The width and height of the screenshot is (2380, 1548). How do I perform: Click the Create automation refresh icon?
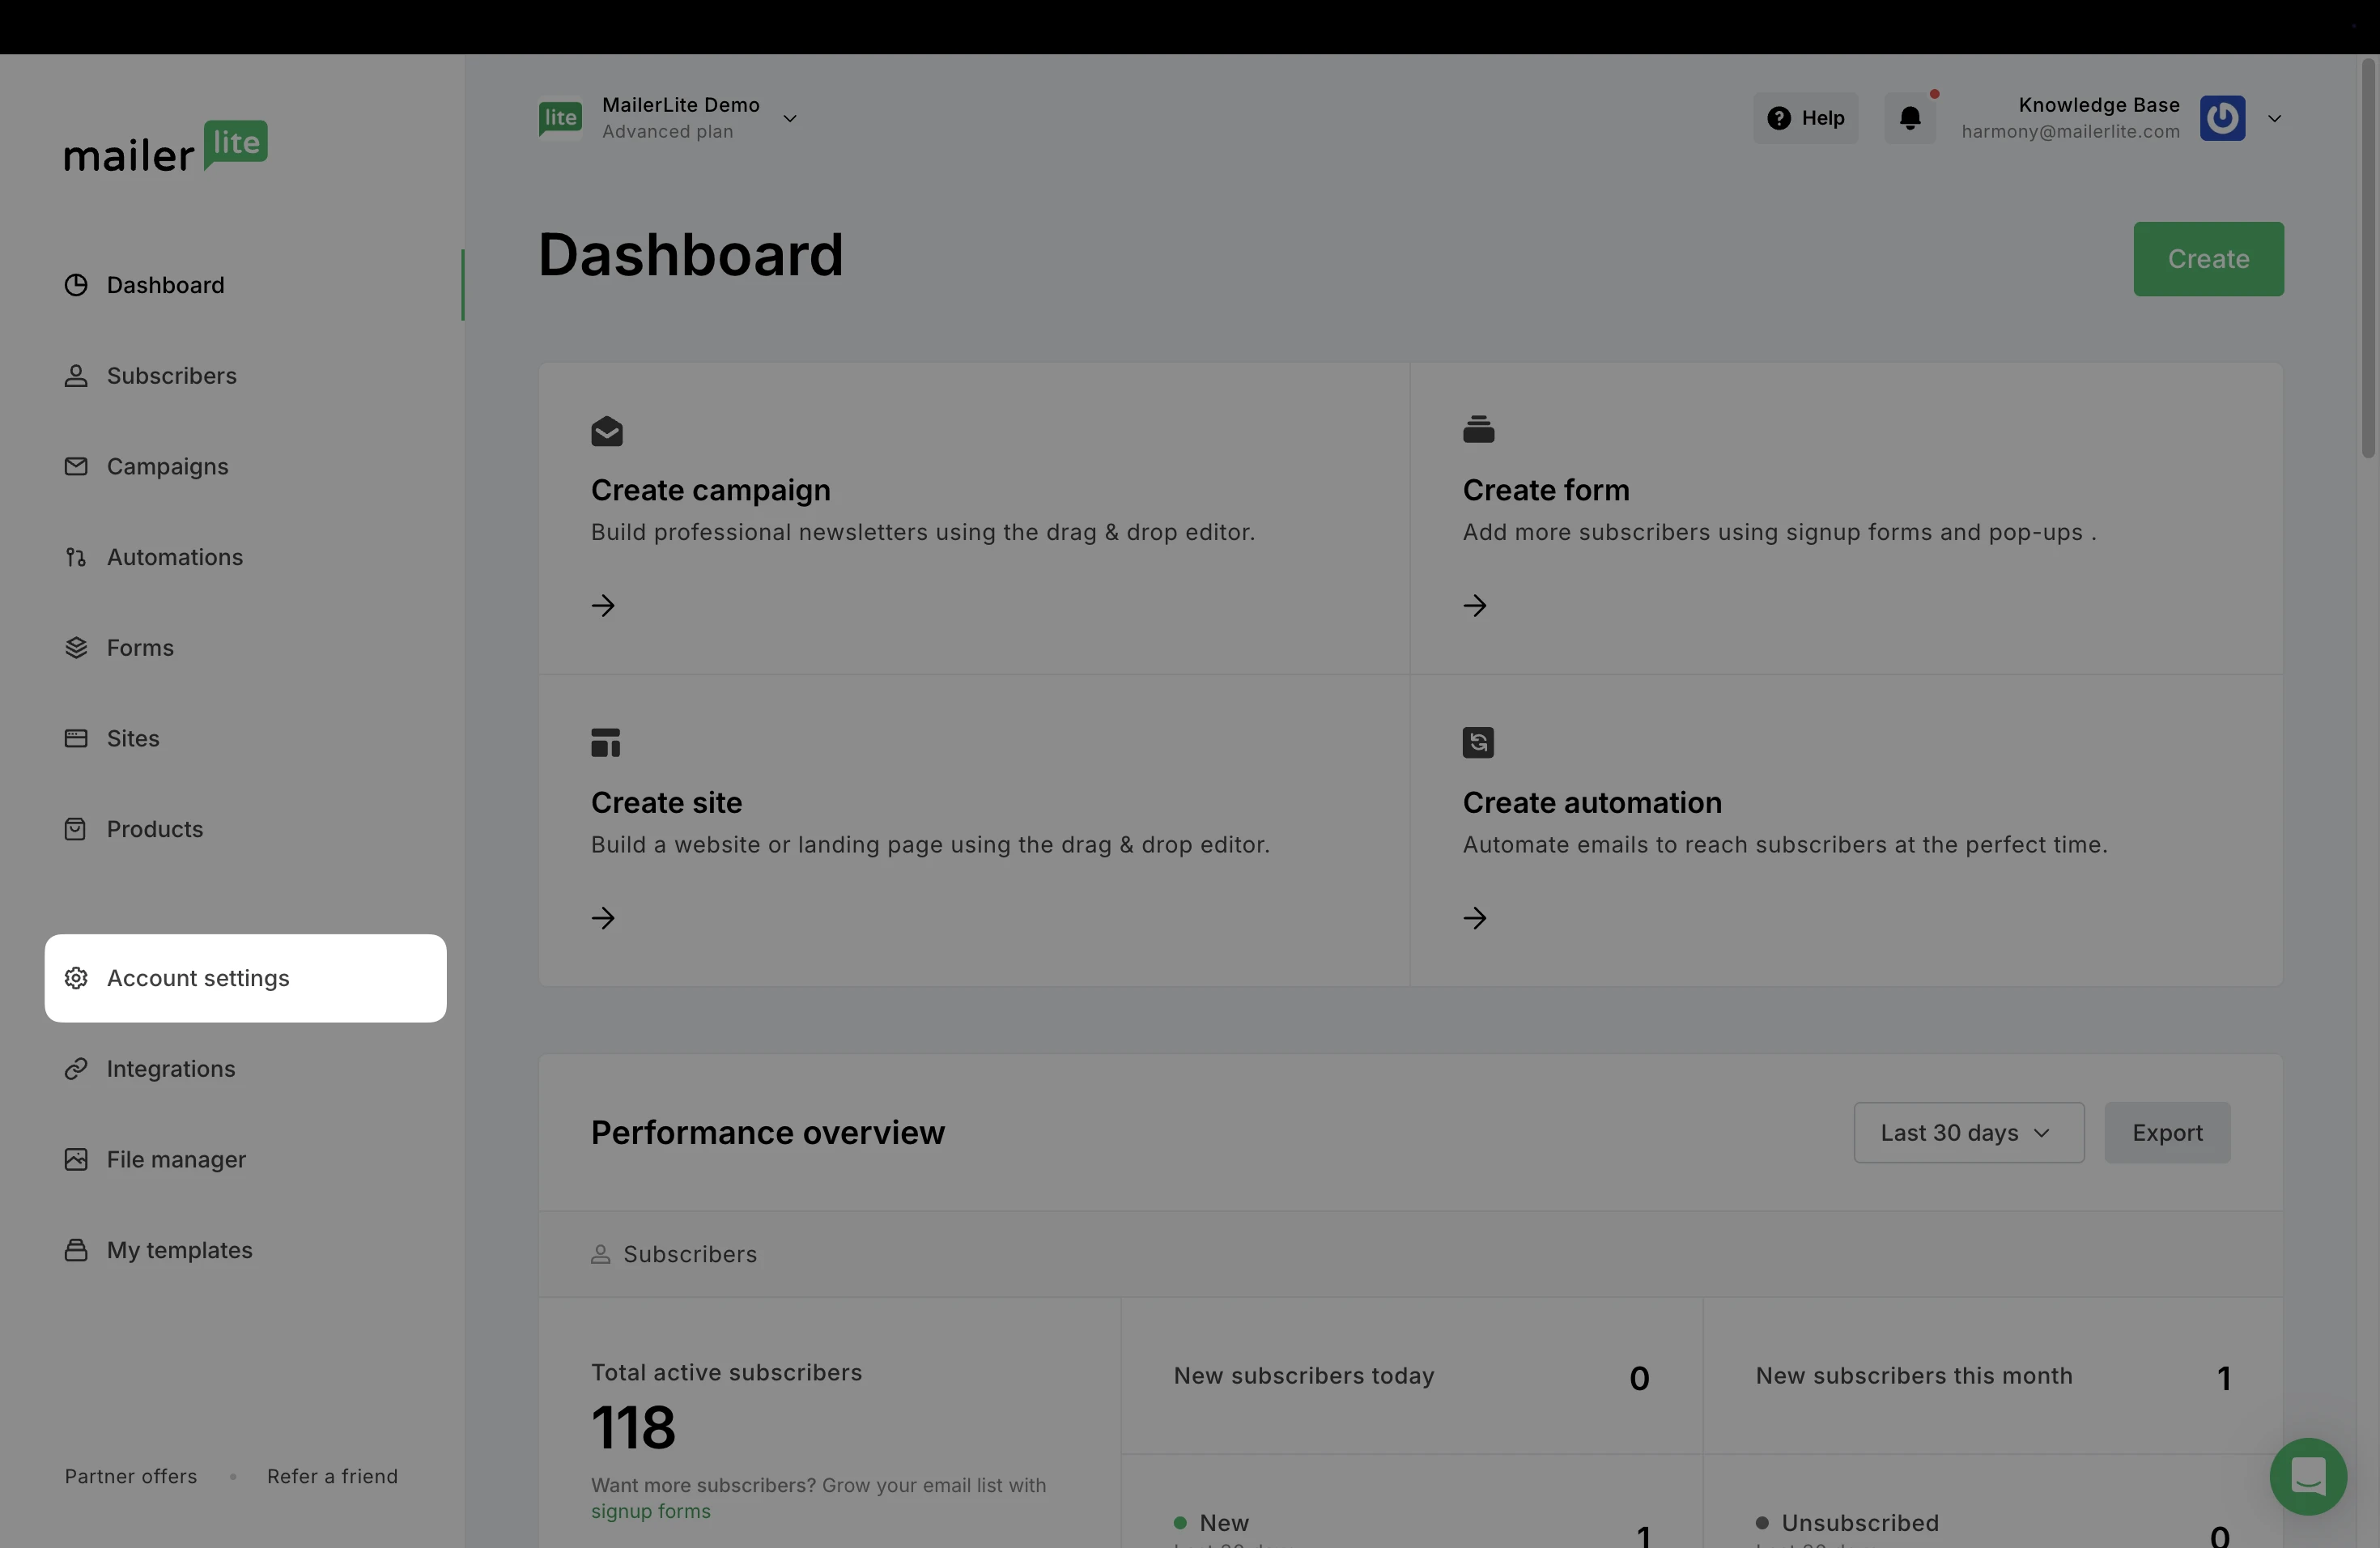click(x=1478, y=743)
